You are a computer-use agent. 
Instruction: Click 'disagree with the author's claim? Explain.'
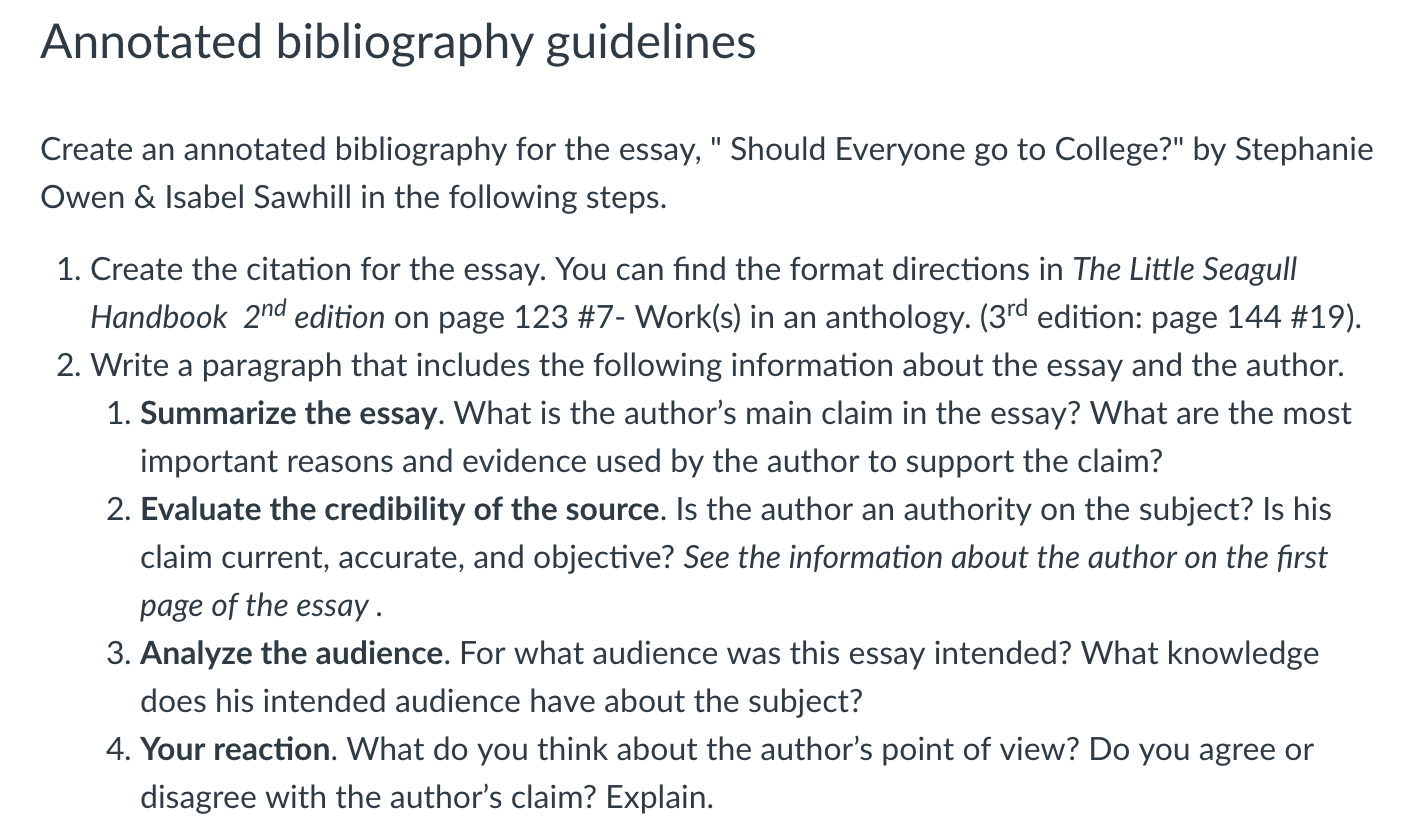(x=427, y=798)
